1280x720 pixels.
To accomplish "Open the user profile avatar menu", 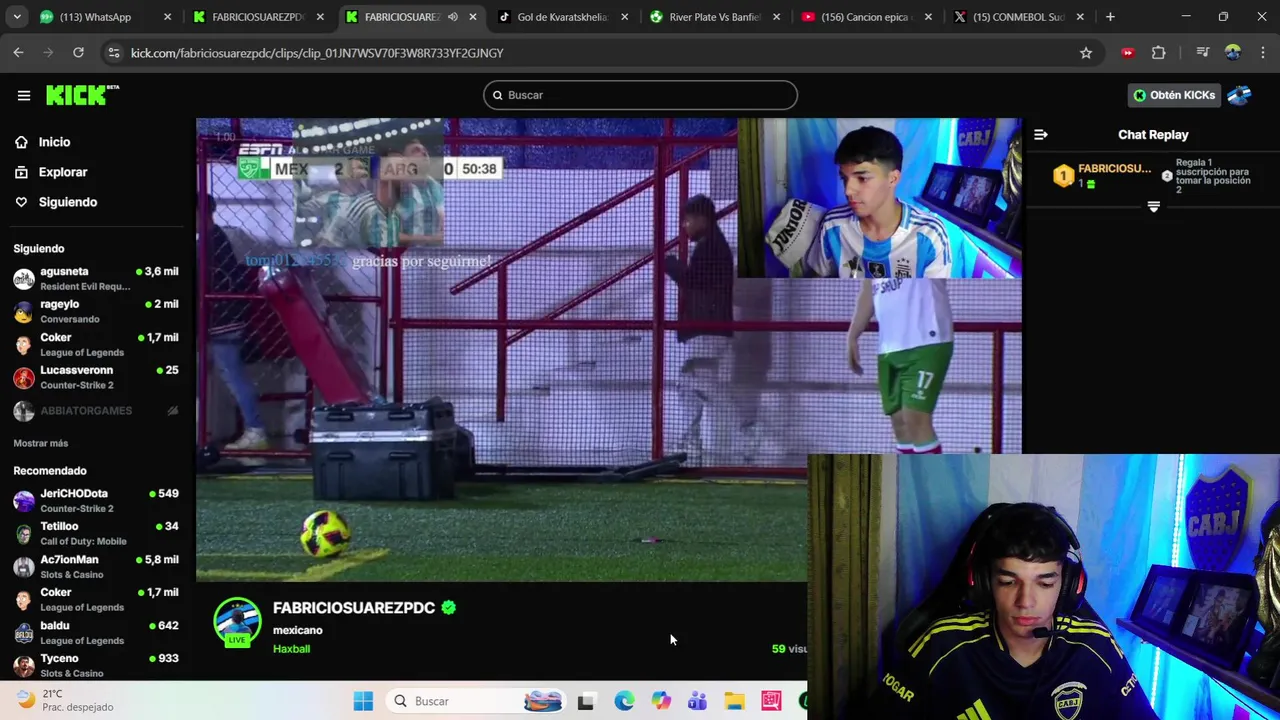I will coord(1239,95).
